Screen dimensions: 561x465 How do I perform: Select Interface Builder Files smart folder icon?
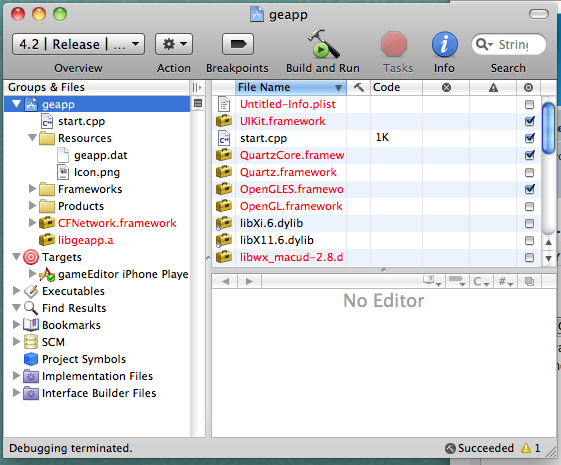[31, 393]
